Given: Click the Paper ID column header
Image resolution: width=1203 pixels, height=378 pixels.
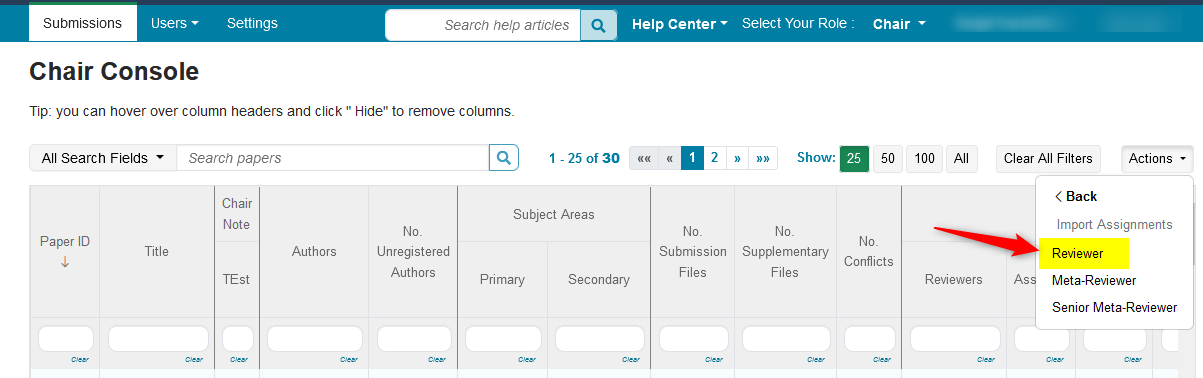Looking at the screenshot, I should tap(65, 241).
